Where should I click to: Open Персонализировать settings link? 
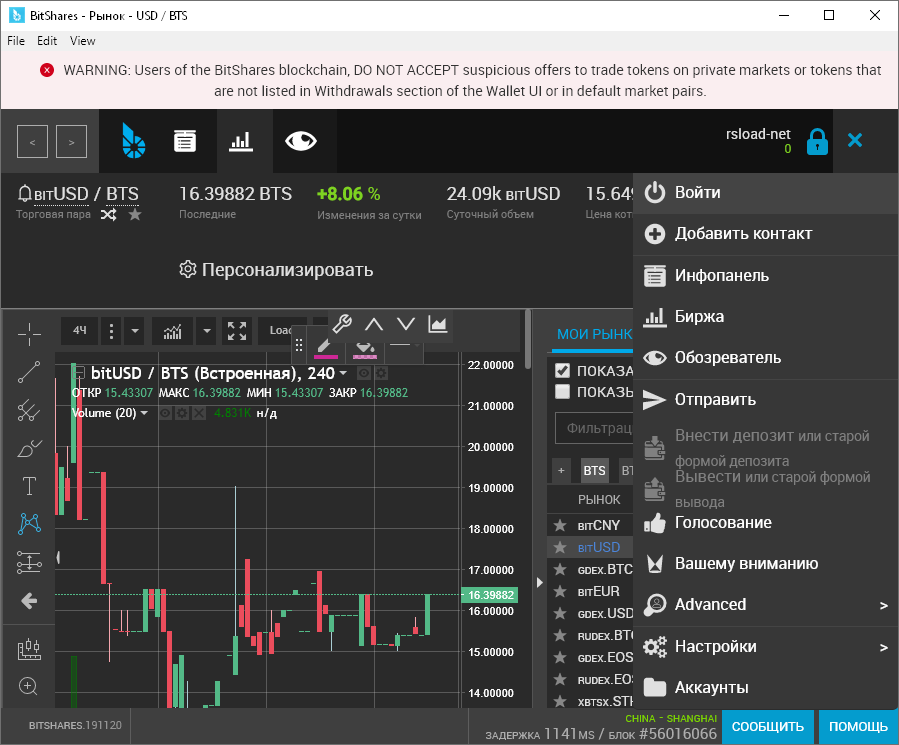pyautogui.click(x=280, y=270)
